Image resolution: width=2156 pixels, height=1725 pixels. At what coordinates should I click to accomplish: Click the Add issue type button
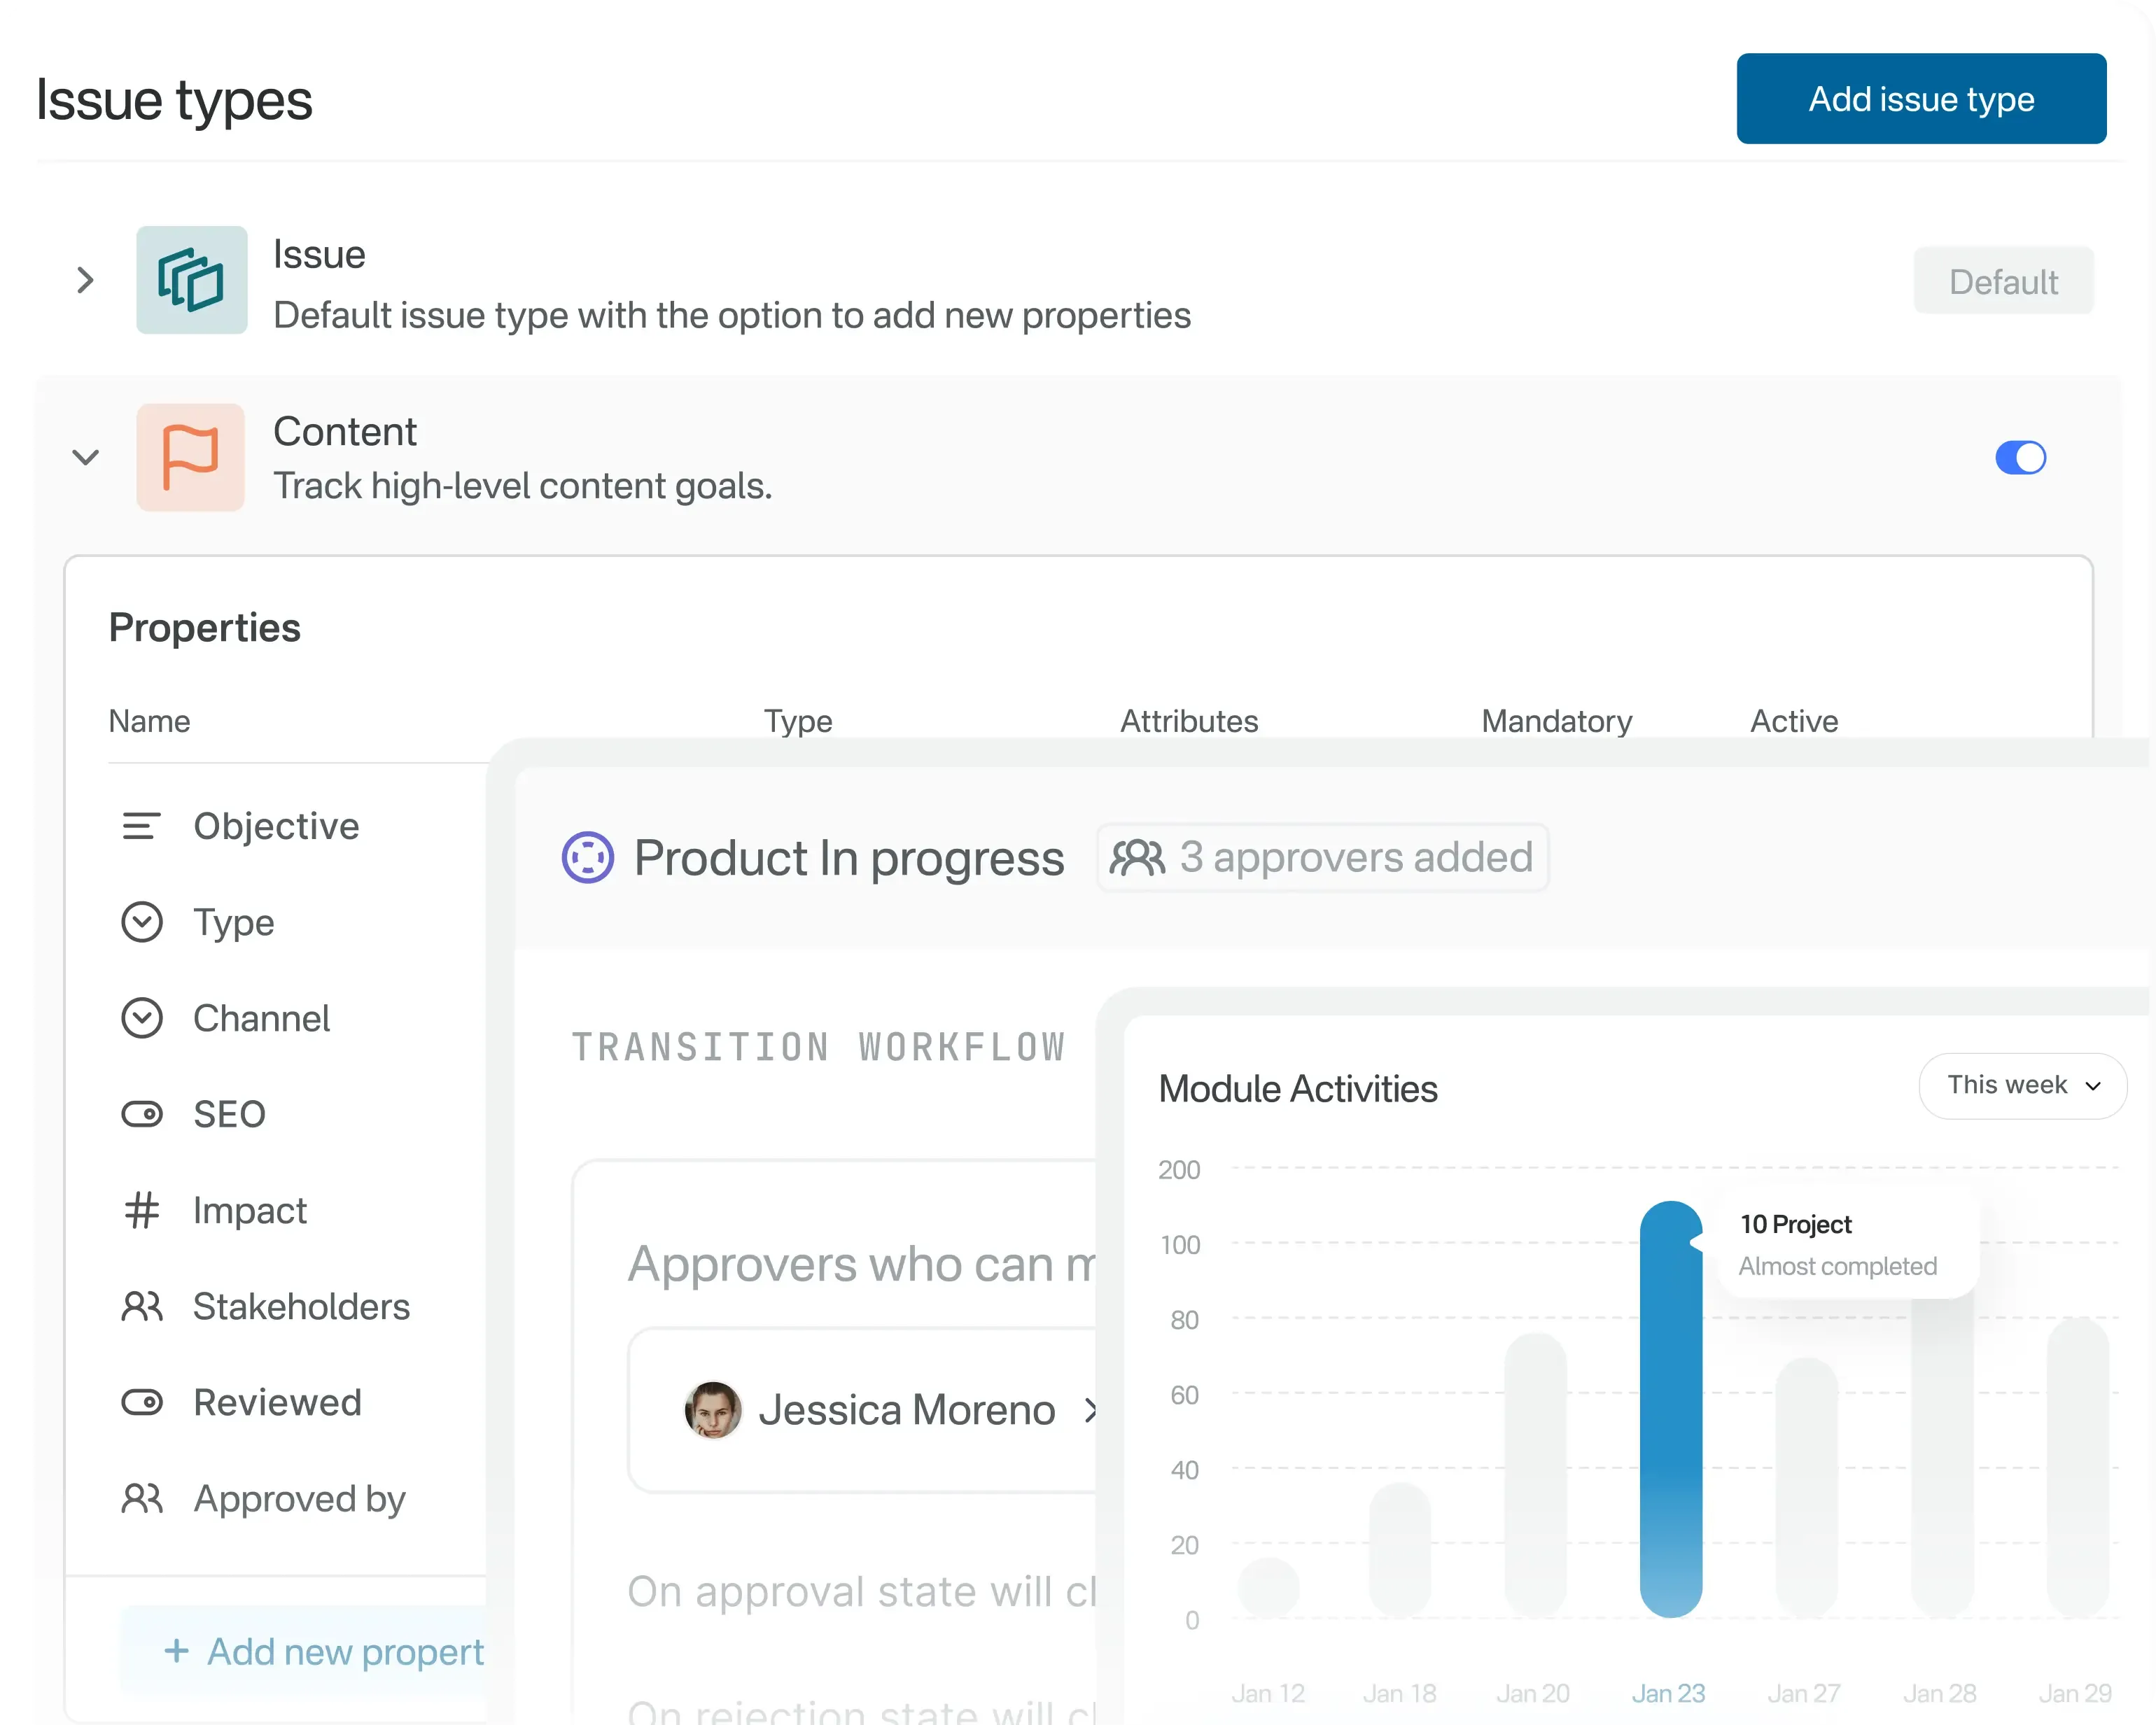pyautogui.click(x=1921, y=99)
